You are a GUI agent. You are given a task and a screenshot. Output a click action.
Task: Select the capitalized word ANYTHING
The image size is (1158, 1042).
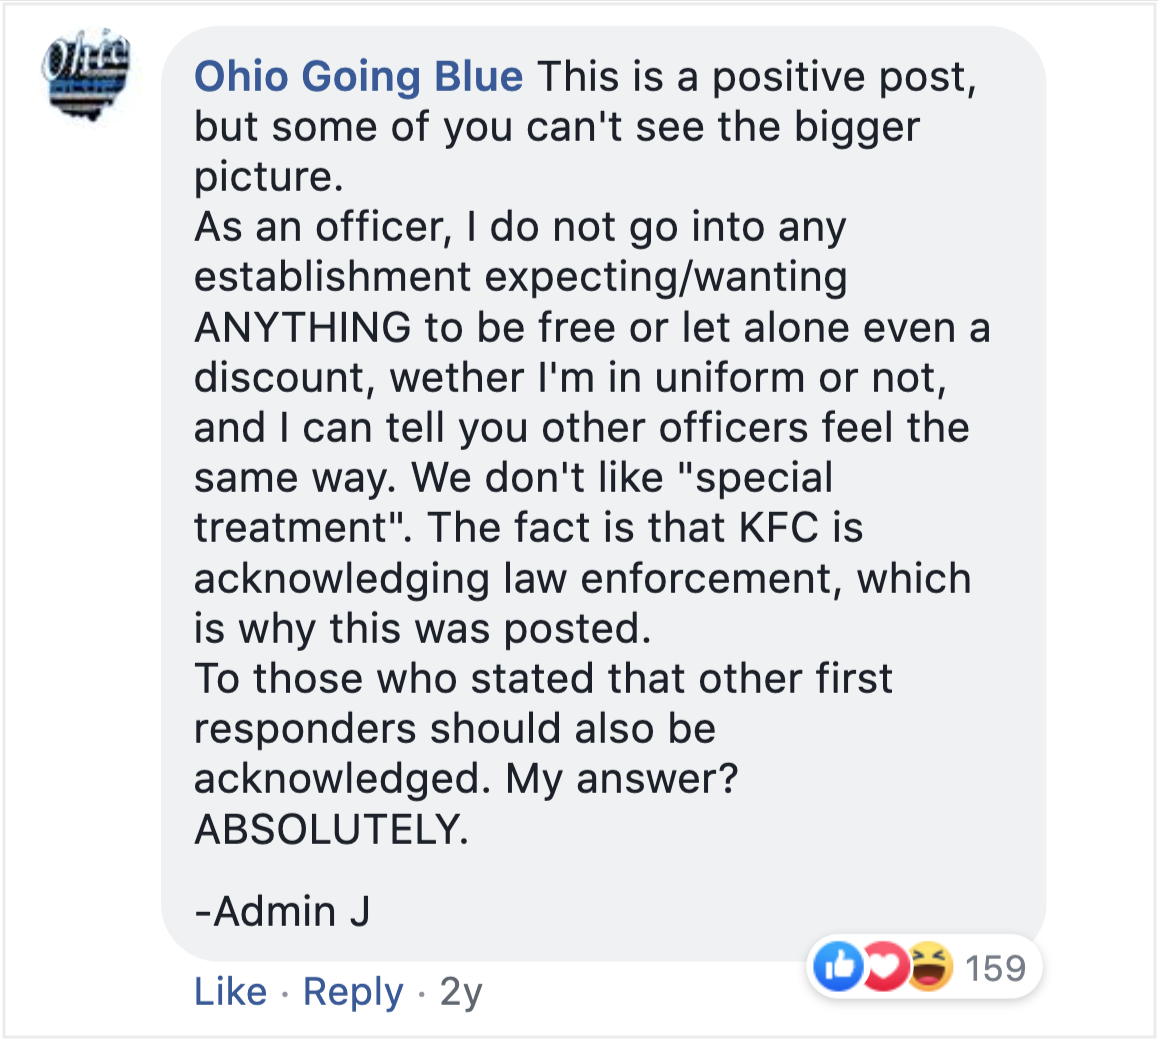(303, 327)
